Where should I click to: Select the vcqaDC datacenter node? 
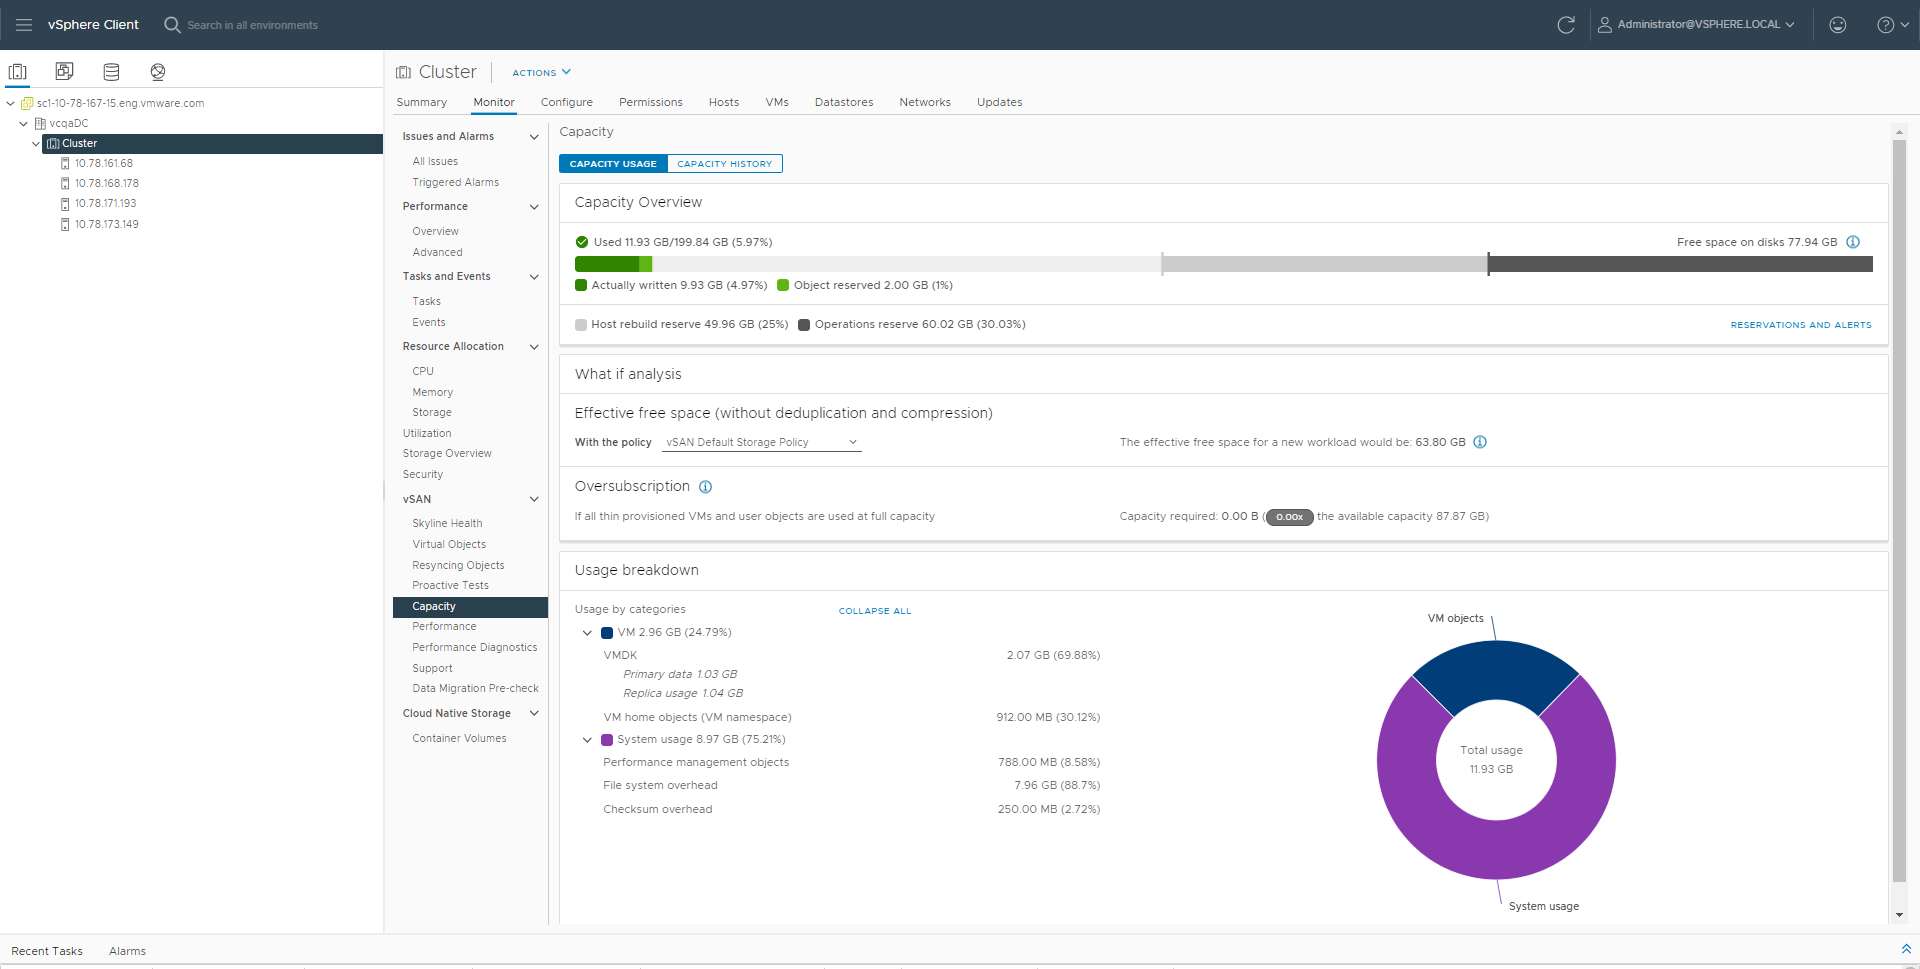(x=69, y=123)
